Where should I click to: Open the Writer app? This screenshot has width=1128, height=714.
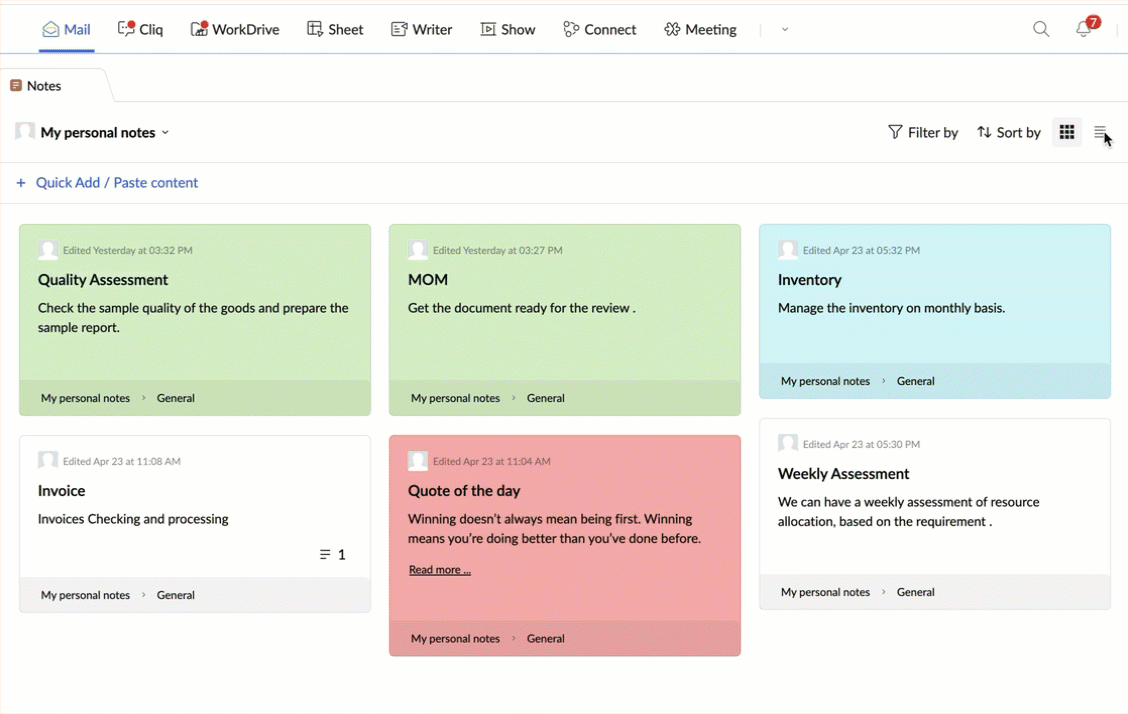421,29
